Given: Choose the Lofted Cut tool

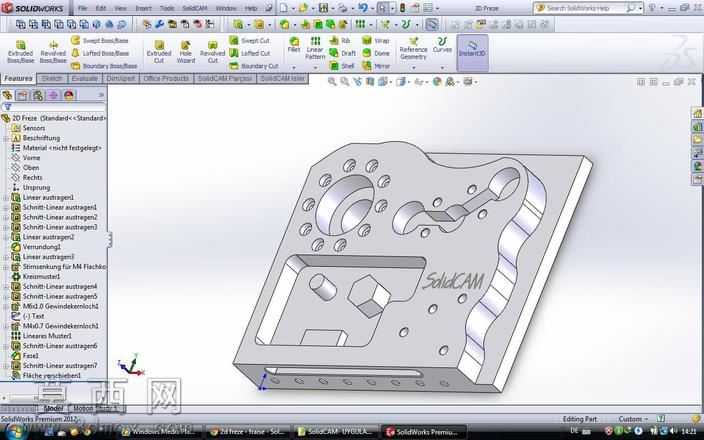Looking at the screenshot, I should pyautogui.click(x=250, y=53).
